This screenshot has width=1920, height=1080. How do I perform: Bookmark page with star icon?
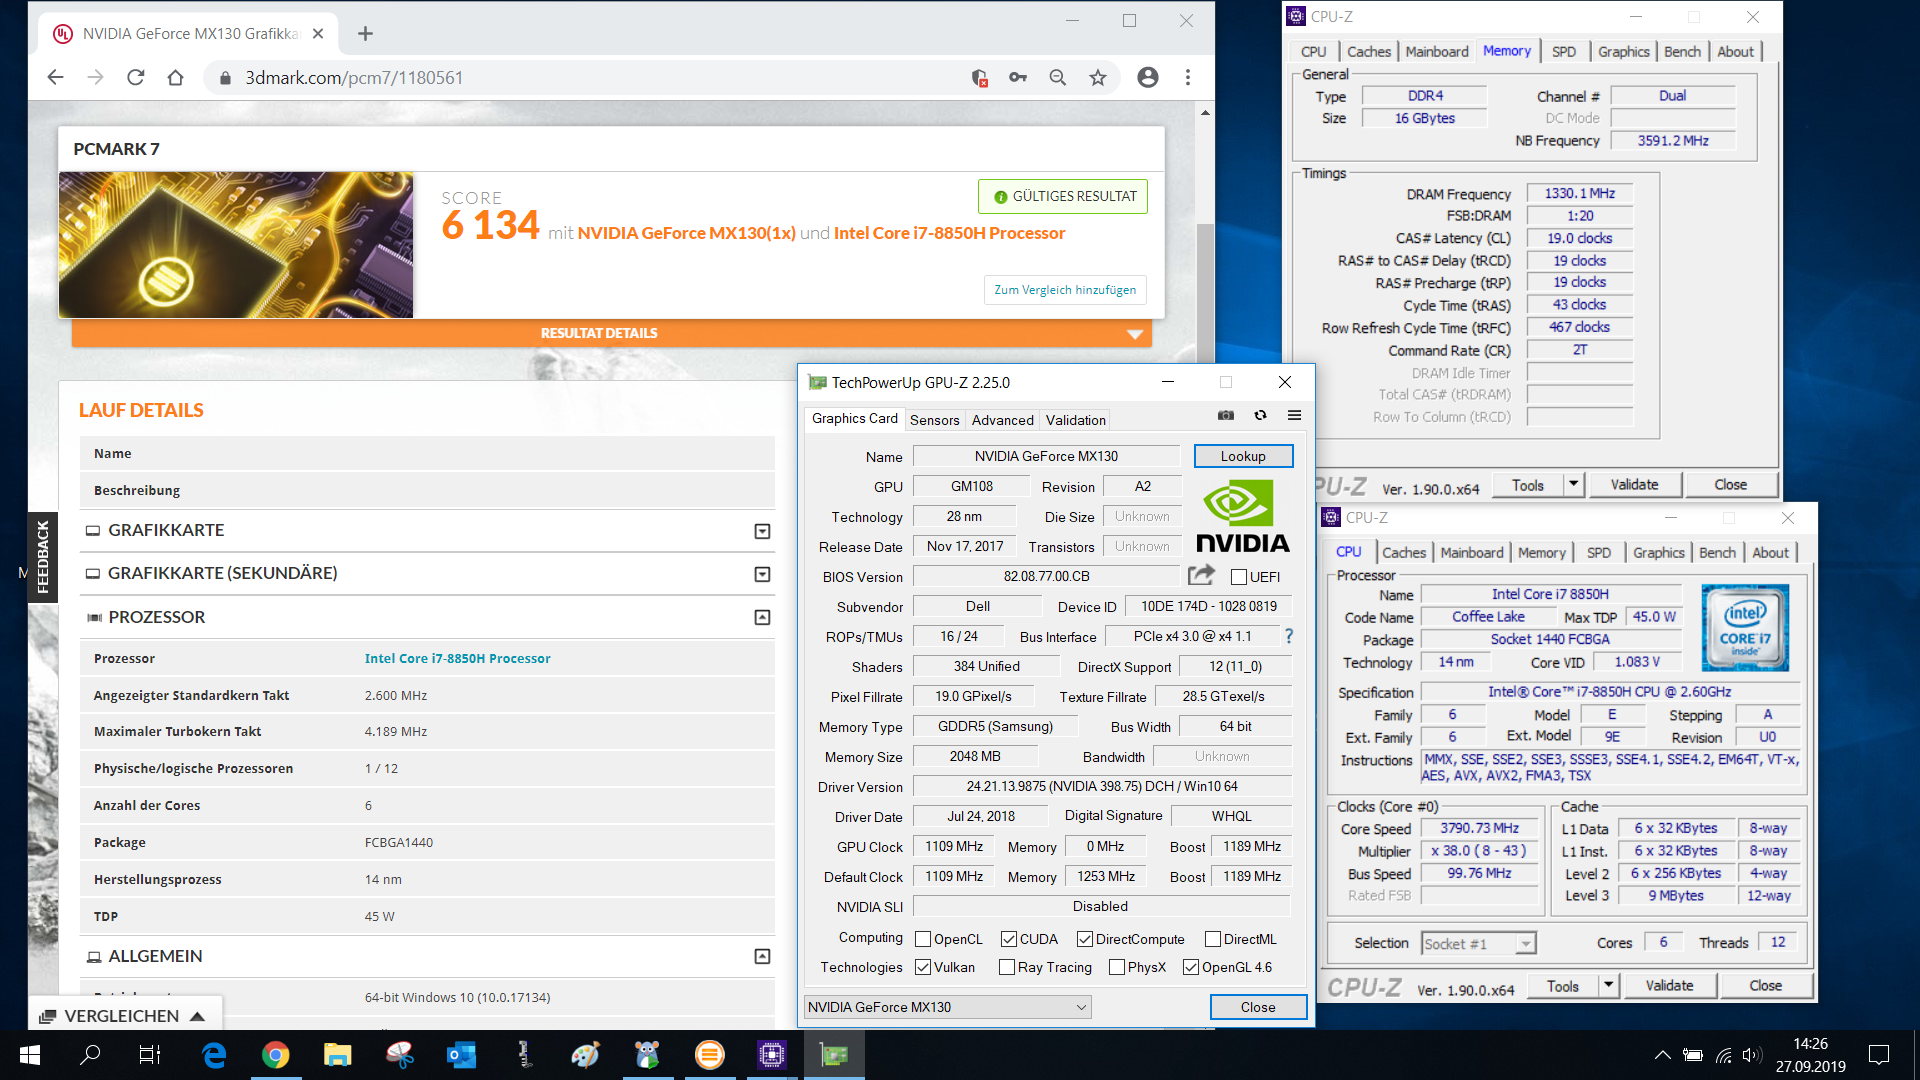pos(1098,77)
